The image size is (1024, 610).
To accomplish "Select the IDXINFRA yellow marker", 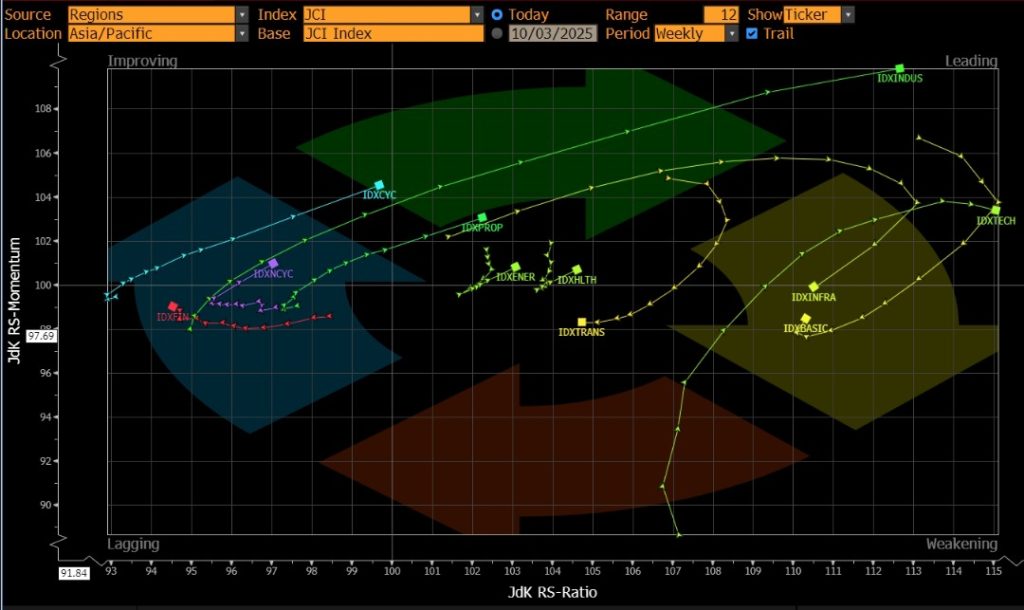I will pyautogui.click(x=814, y=287).
